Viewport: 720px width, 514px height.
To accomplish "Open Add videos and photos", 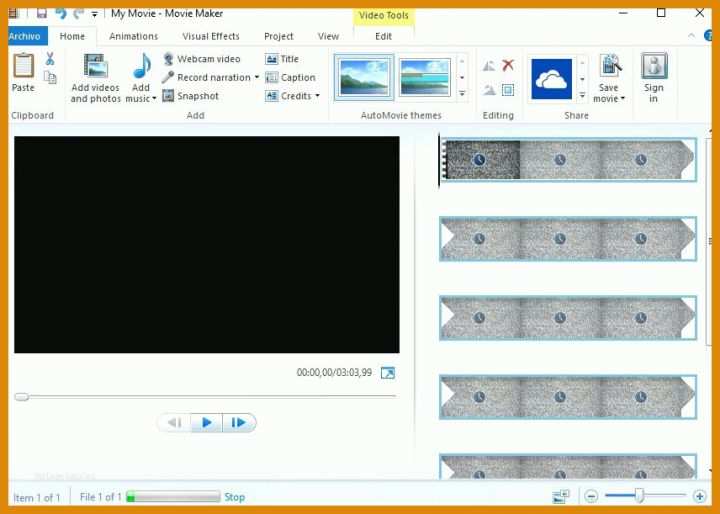I will [x=96, y=79].
